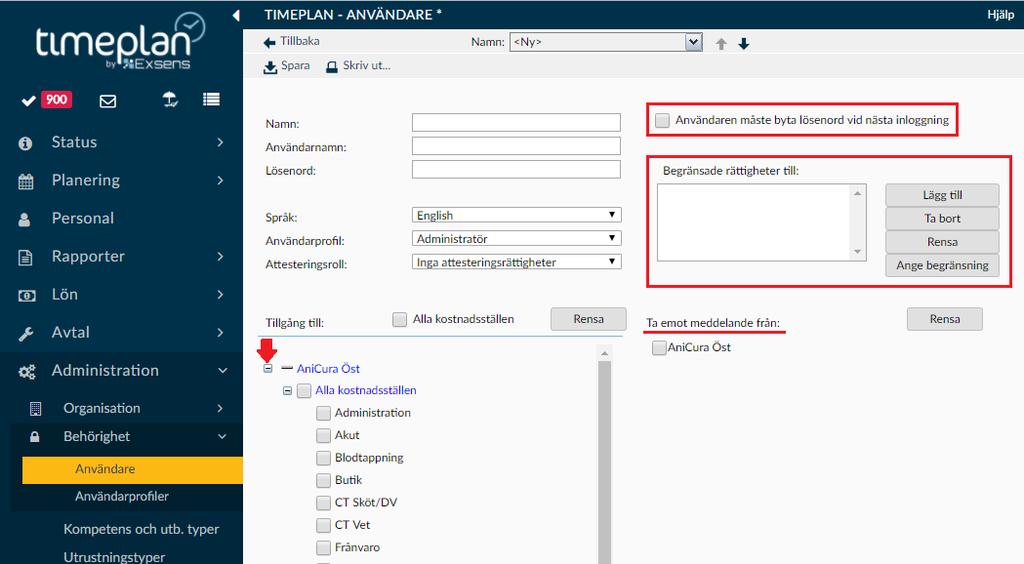Expand the Lön menu chevron
This screenshot has height=564, width=1024.
pyautogui.click(x=220, y=294)
